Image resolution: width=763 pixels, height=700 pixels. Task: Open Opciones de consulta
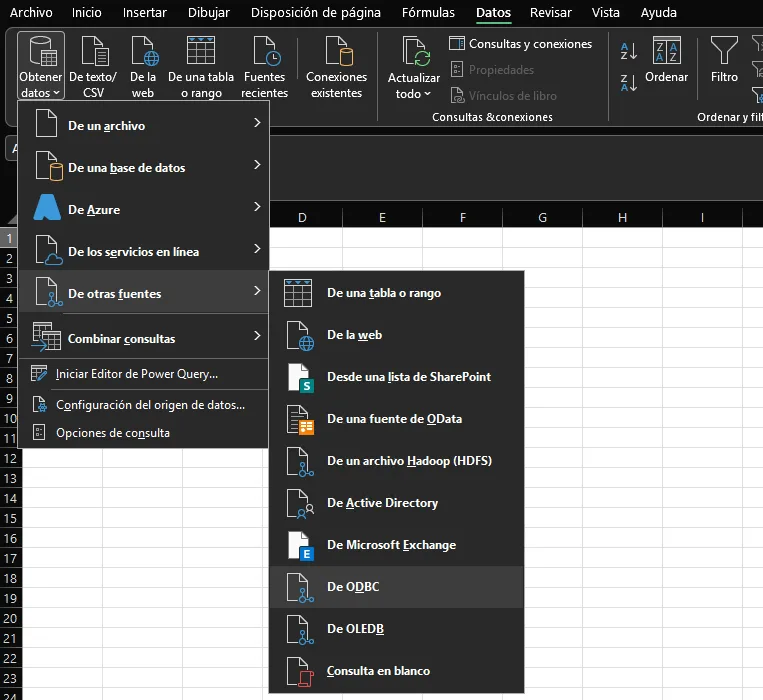[144, 432]
